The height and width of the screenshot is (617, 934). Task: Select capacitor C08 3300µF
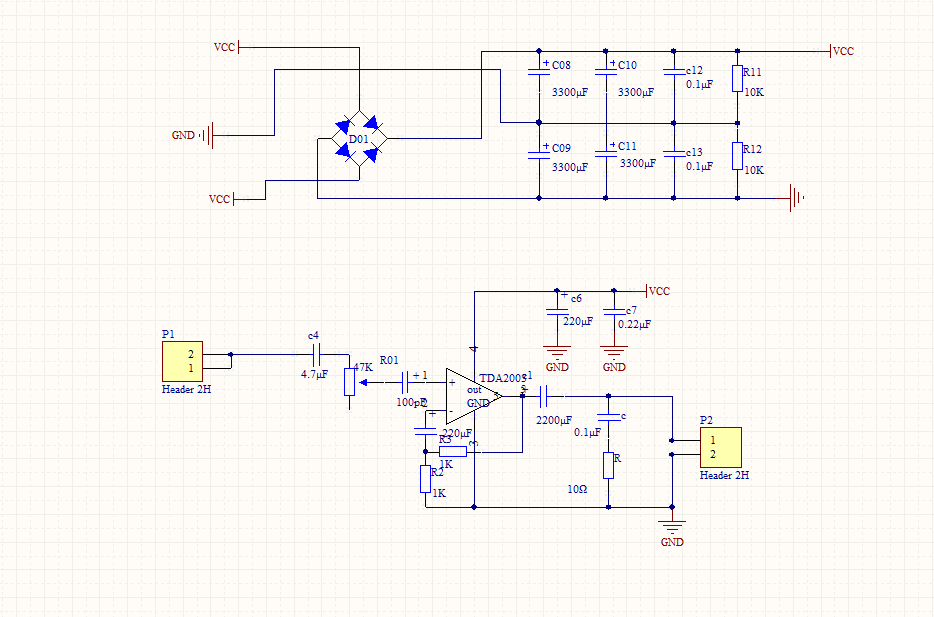[x=539, y=71]
